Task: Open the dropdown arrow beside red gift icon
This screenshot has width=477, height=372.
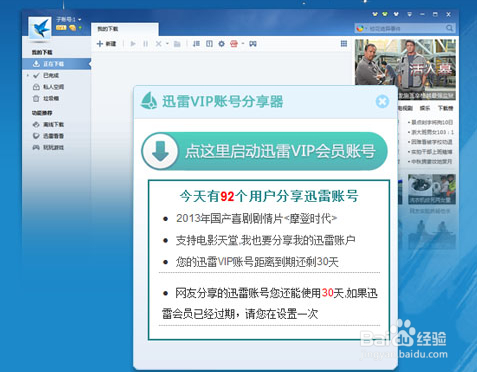Action: [243, 44]
